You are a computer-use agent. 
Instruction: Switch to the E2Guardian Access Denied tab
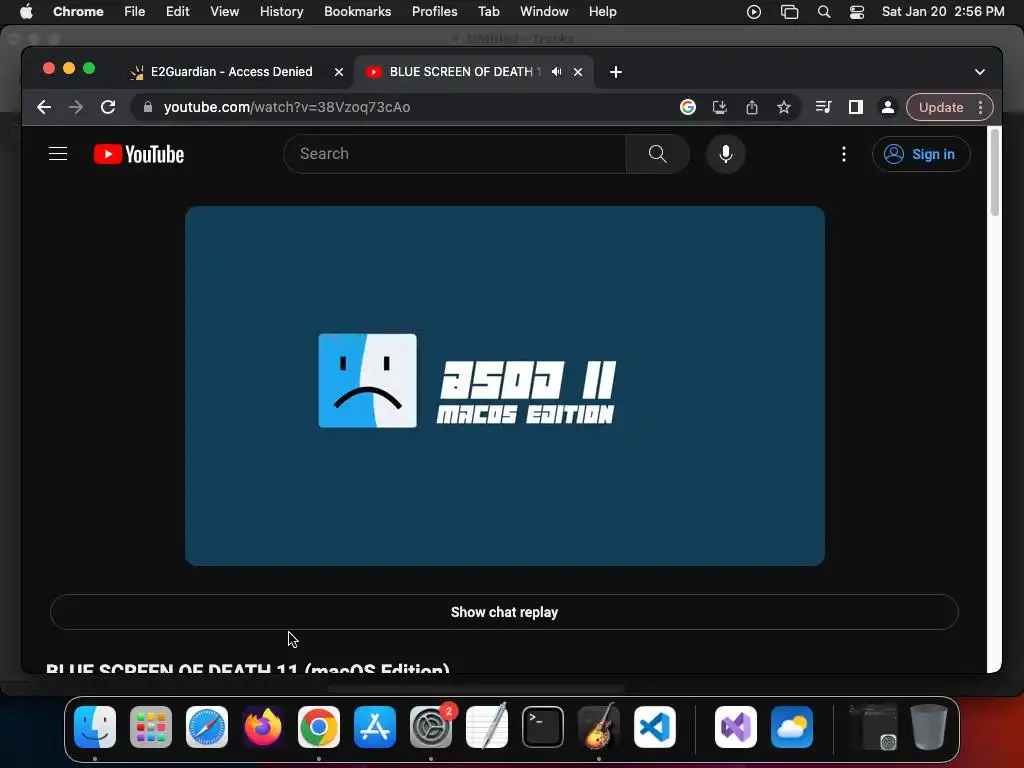[x=231, y=72]
